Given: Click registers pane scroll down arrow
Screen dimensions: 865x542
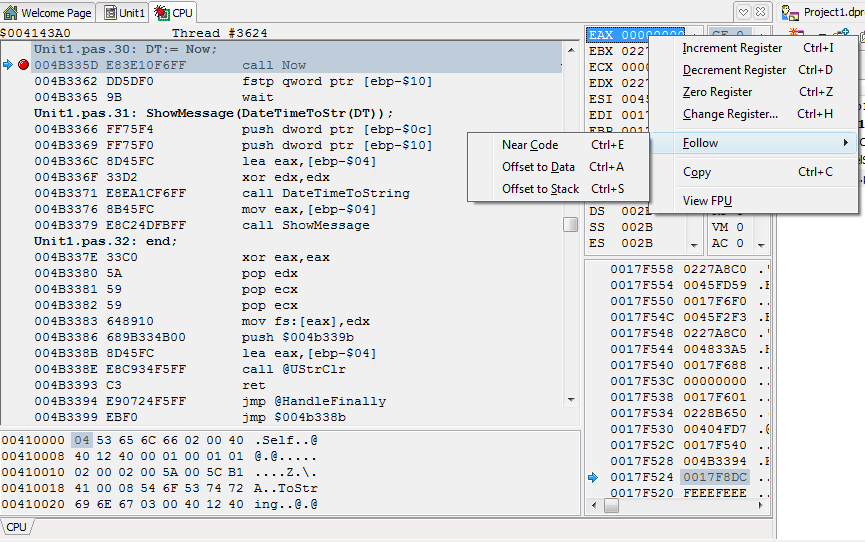Looking at the screenshot, I should [694, 245].
